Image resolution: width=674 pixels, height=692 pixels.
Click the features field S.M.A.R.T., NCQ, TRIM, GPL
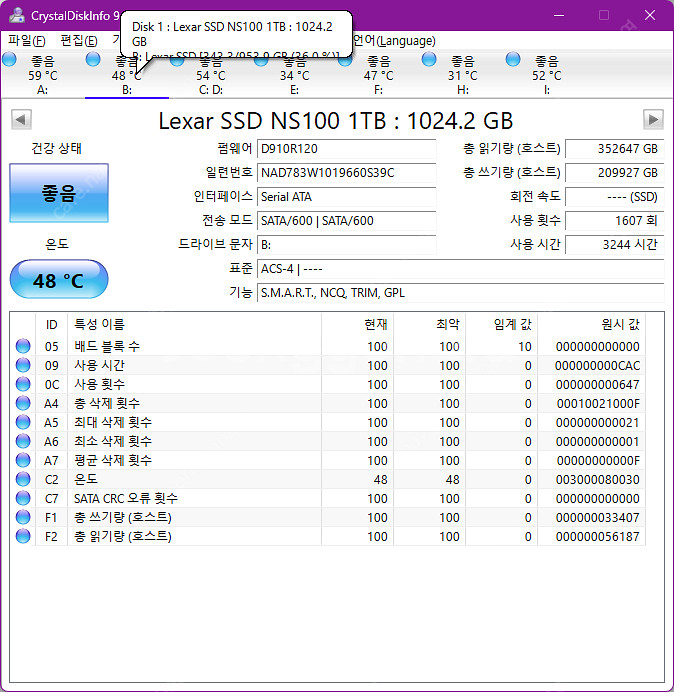pos(460,293)
